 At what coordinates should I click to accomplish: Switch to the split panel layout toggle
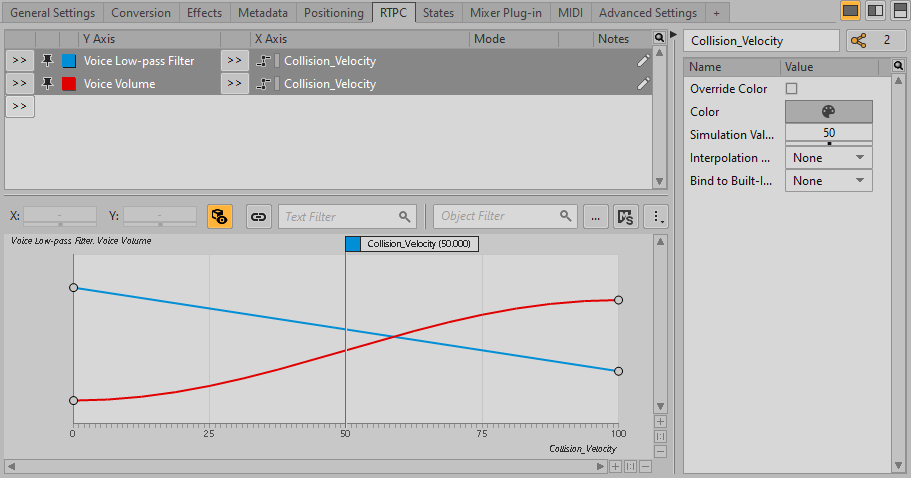coord(874,11)
